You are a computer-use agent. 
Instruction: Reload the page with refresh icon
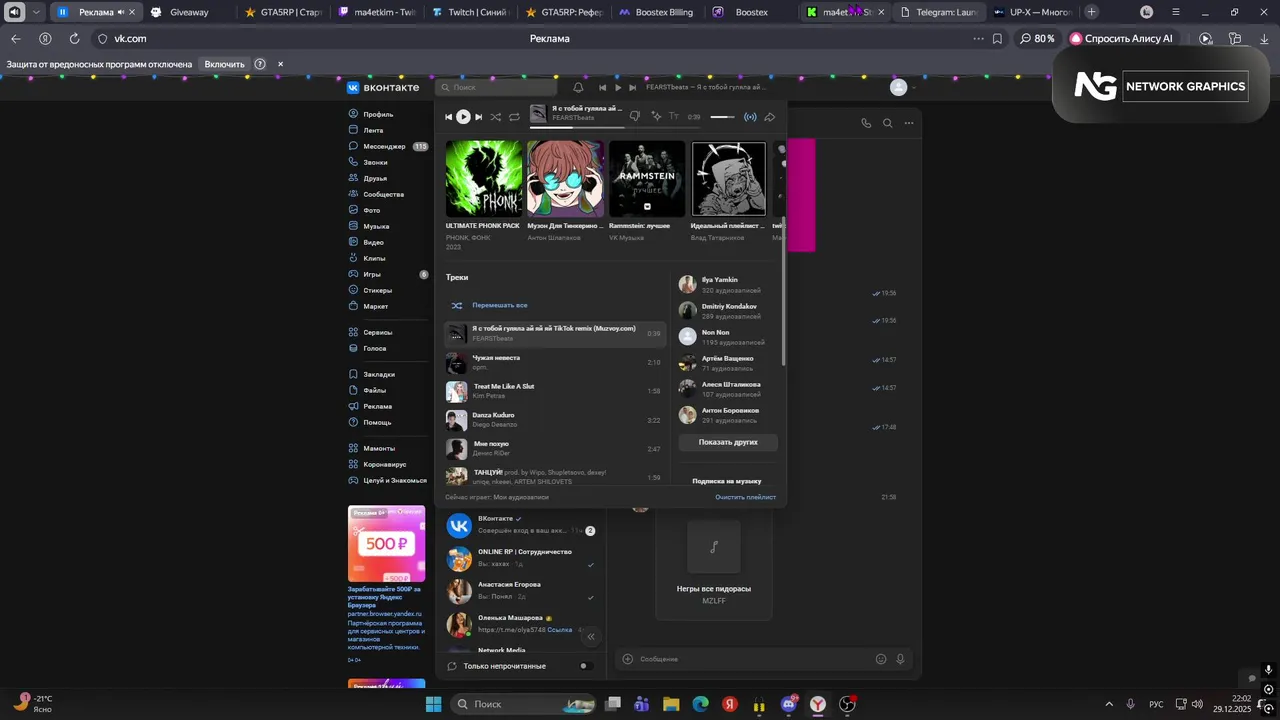(x=74, y=38)
